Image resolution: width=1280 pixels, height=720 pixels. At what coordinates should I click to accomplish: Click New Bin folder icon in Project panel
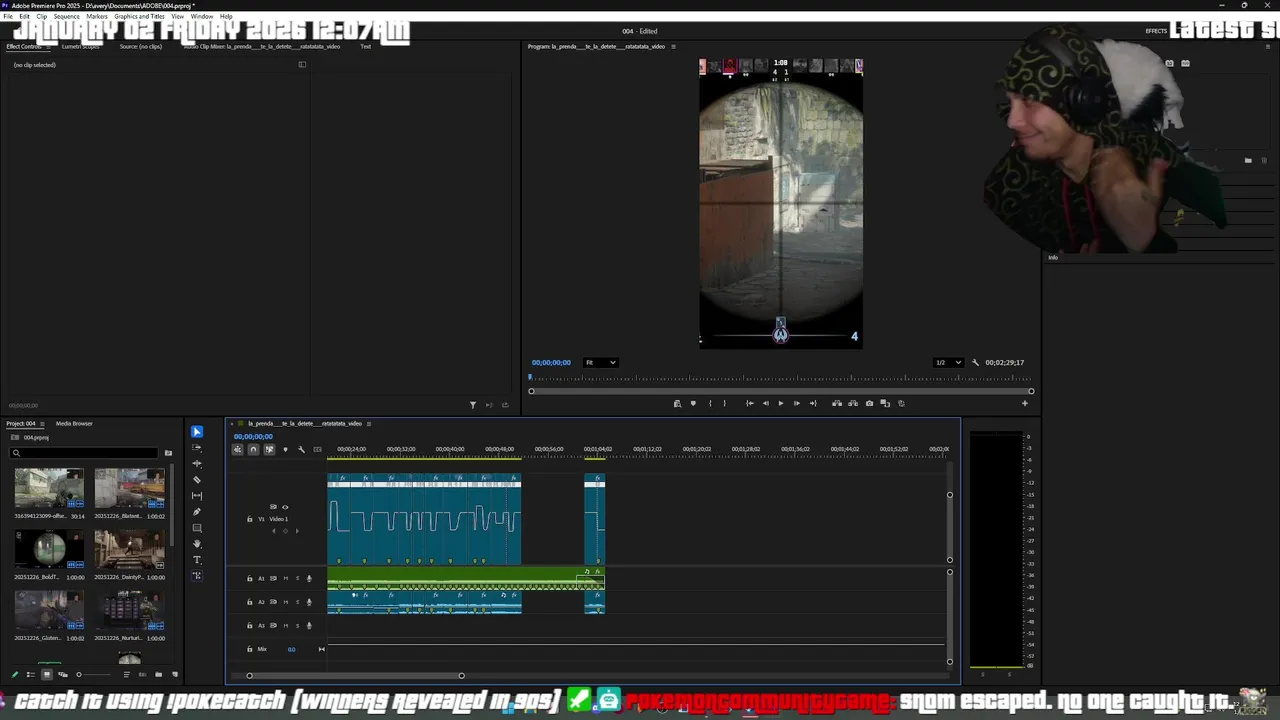point(158,674)
